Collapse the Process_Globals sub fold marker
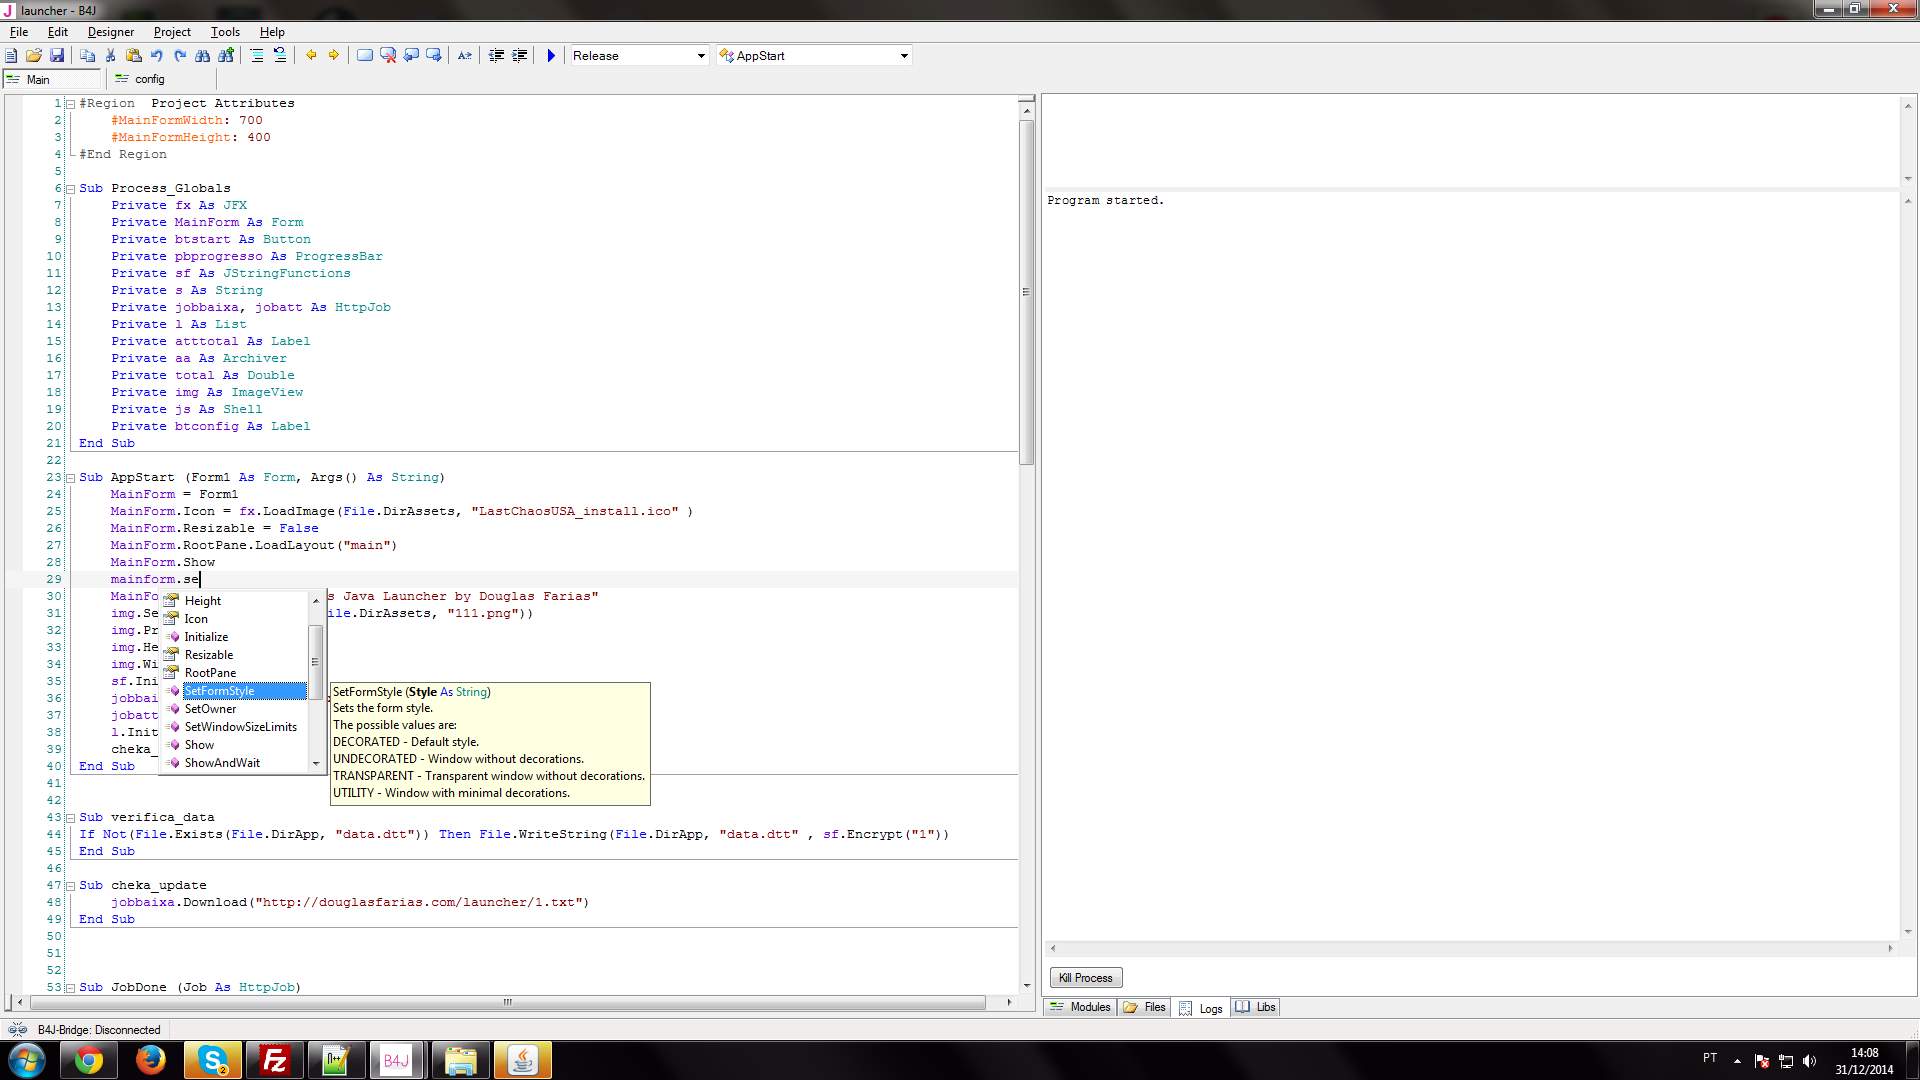Screen dimensions: 1920x1080 69,188
